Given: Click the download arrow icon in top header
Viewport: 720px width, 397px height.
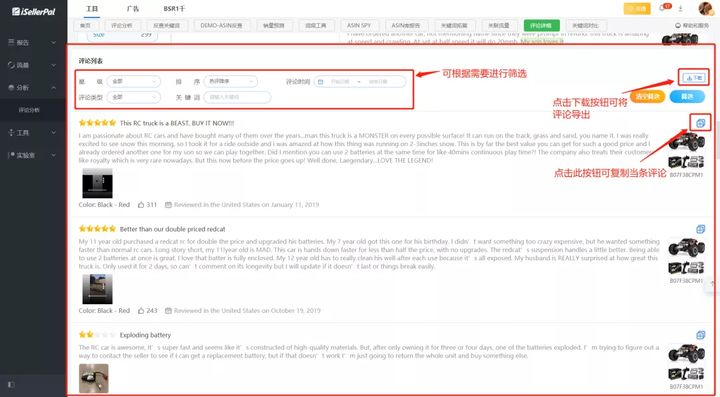Looking at the screenshot, I should [681, 8].
